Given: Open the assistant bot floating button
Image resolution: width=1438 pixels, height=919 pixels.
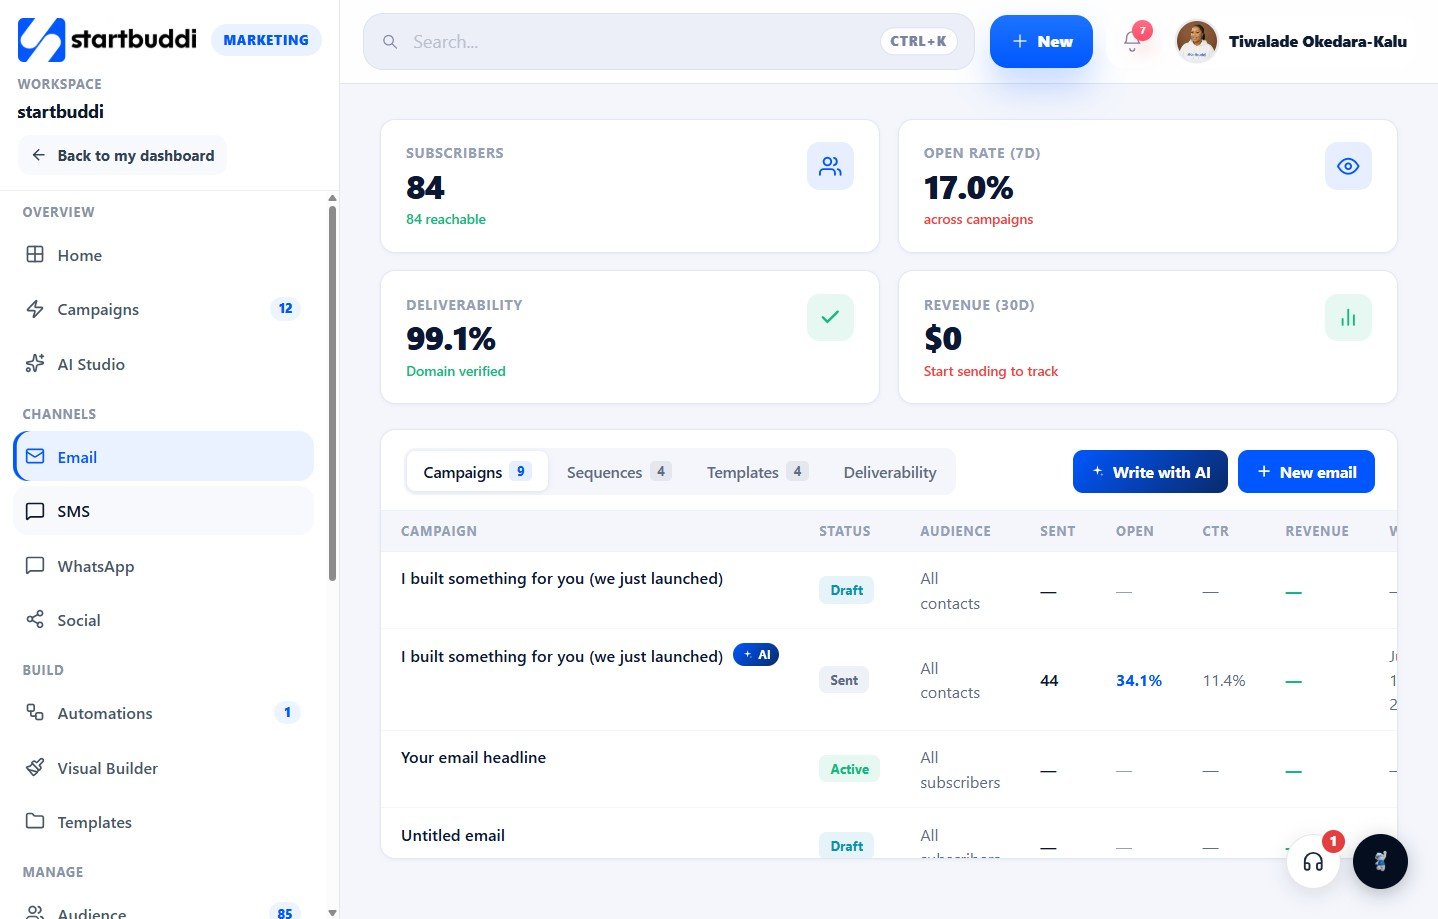Looking at the screenshot, I should 1380,861.
